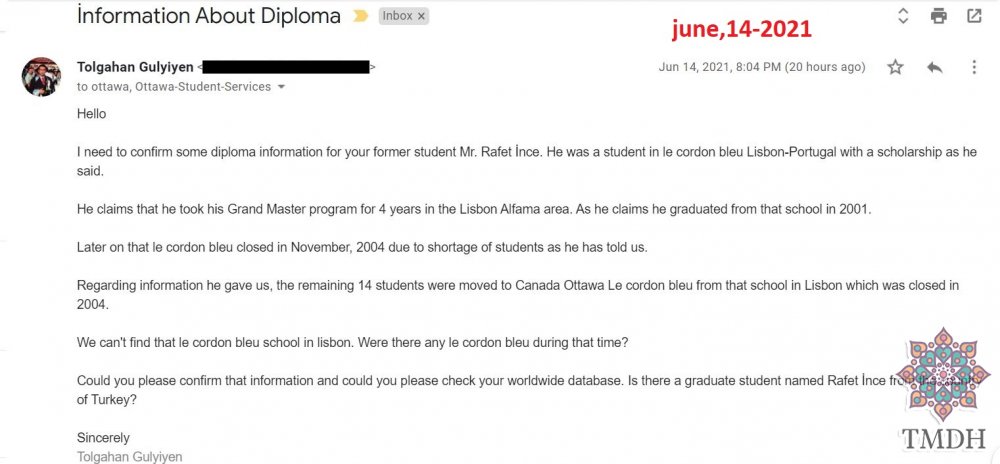The height and width of the screenshot is (464, 1000).
Task: Click the email subject Information About Diploma
Action: point(209,16)
